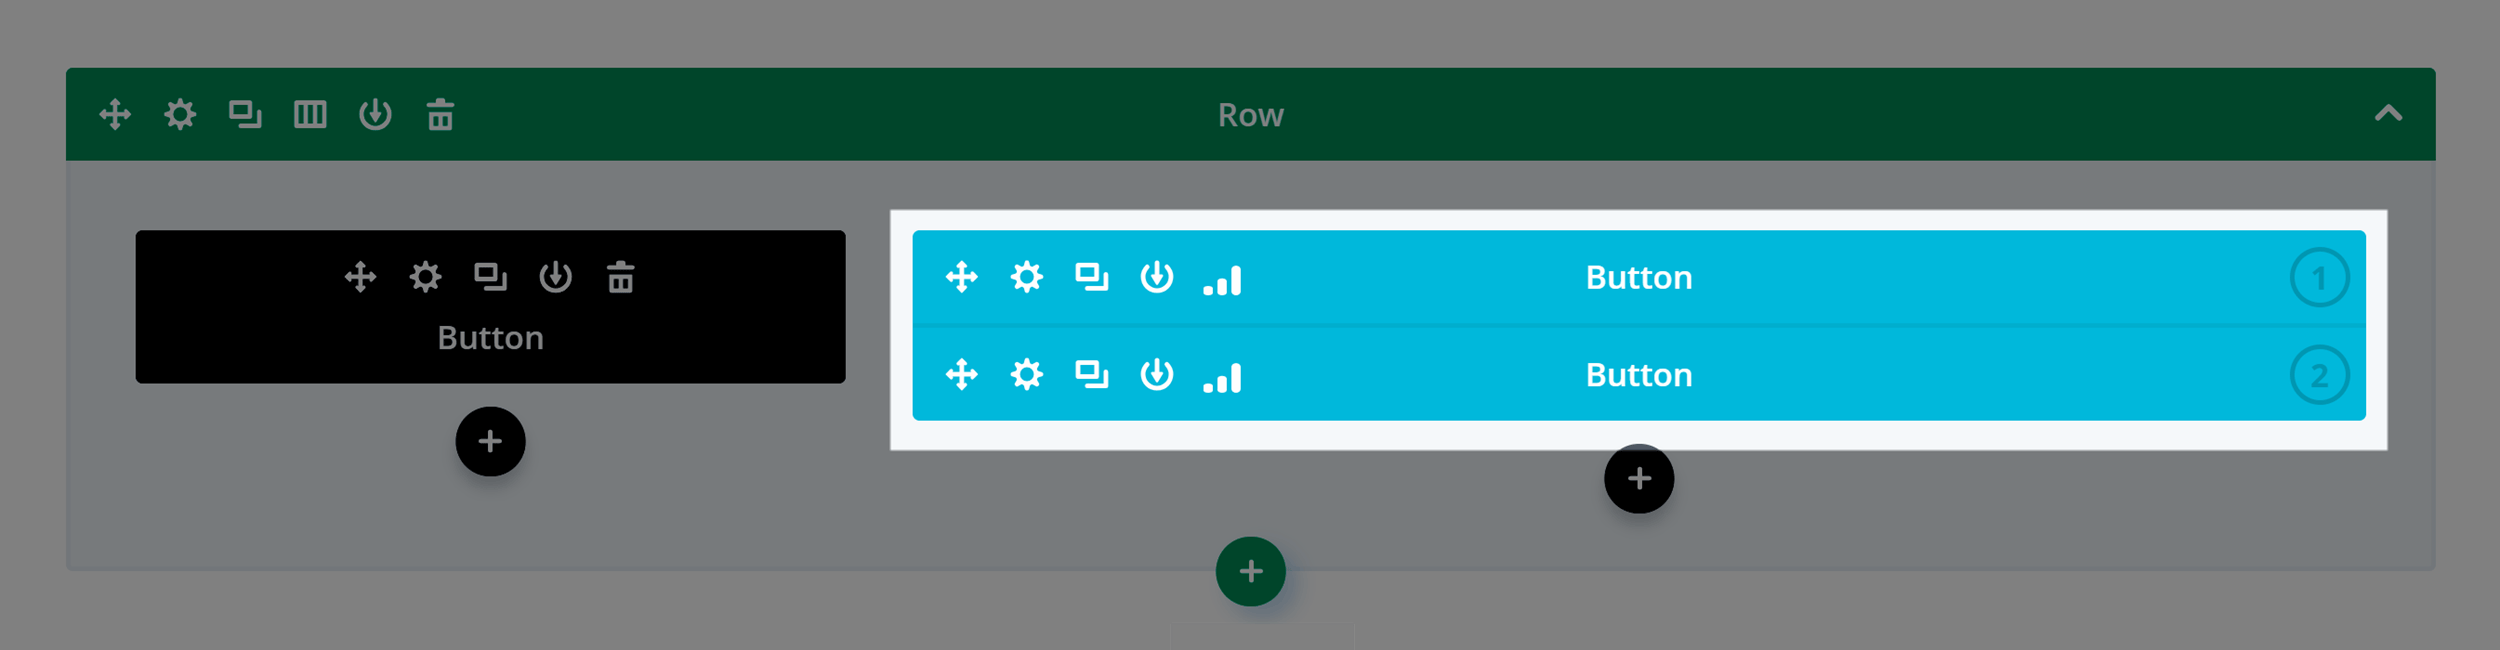Change Row column structure icon
The width and height of the screenshot is (2500, 650).
[310, 114]
